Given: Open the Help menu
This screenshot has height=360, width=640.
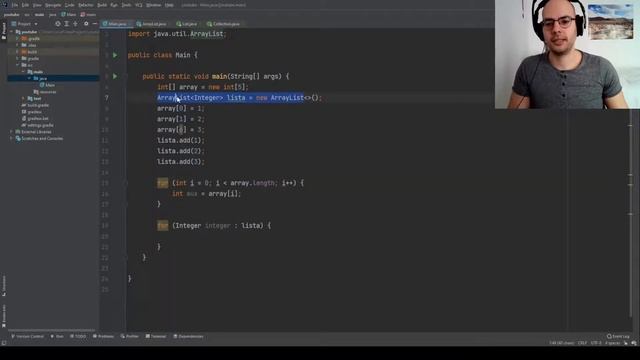Looking at the screenshot, I should click(x=169, y=5).
